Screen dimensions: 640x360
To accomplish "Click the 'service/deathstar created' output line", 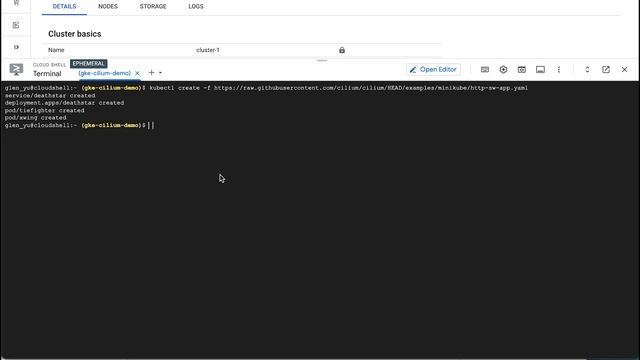I will (50, 96).
